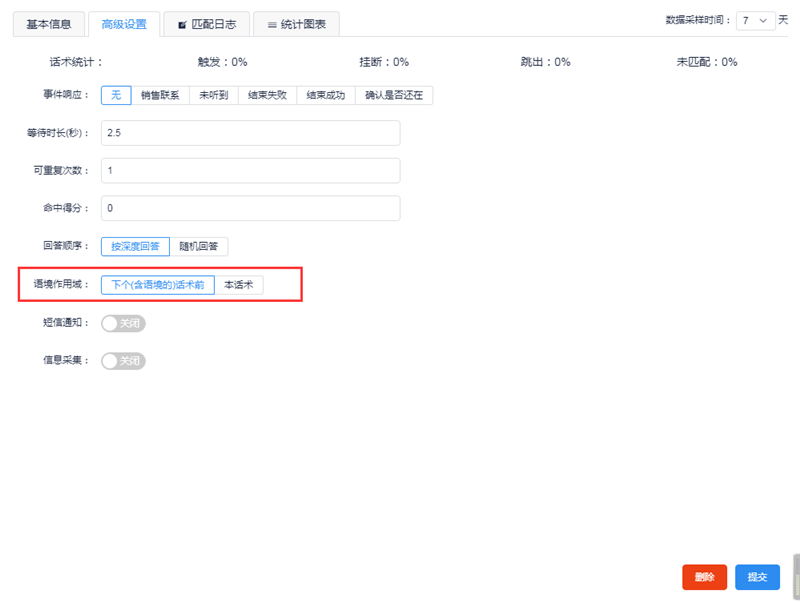The image size is (800, 602).
Task: Select 无 for 事件响应
Action: pos(116,95)
